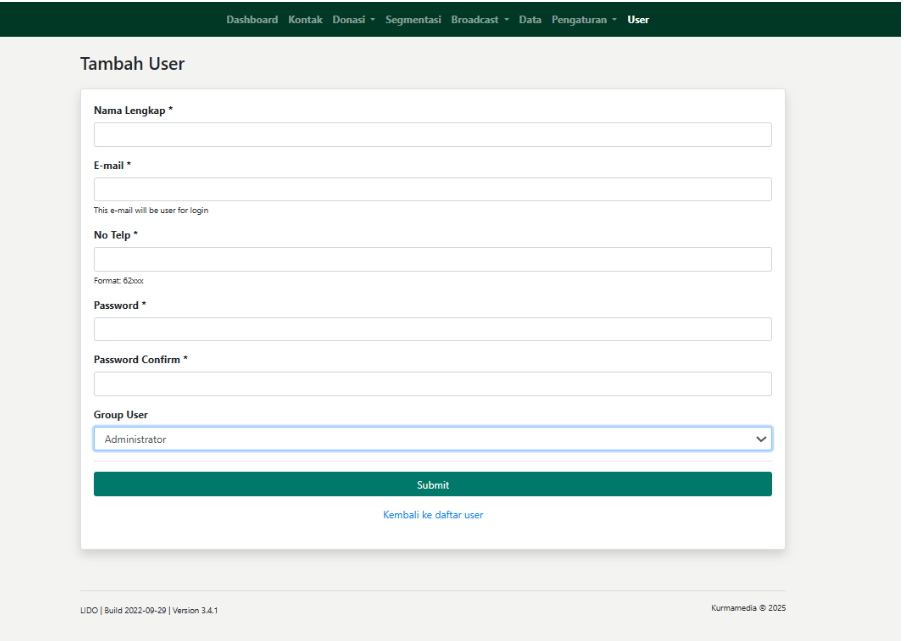Follow the Kembali ke daftar user link
This screenshot has height=641, width=904.
(x=432, y=515)
